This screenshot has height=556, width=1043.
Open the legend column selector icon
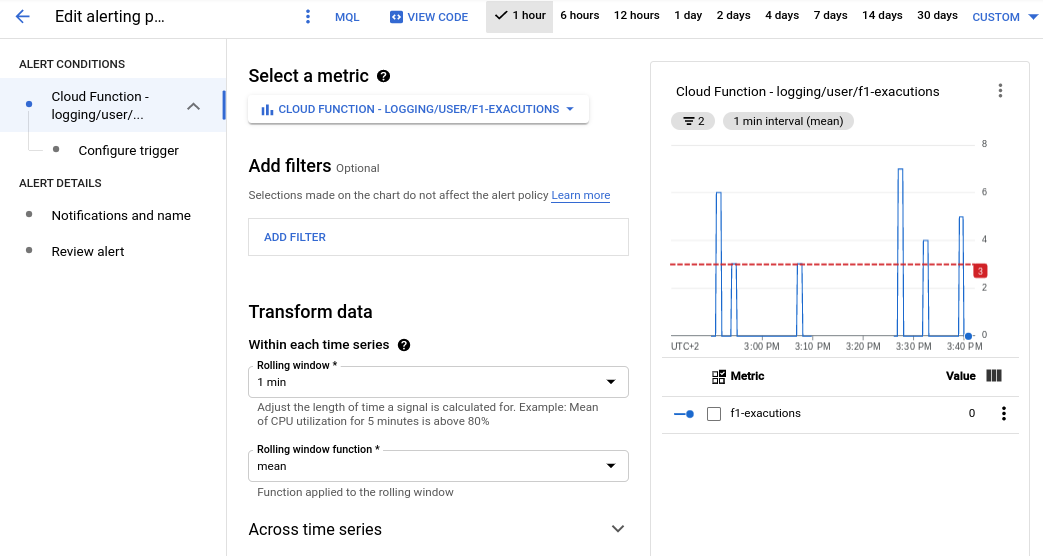[x=994, y=376]
